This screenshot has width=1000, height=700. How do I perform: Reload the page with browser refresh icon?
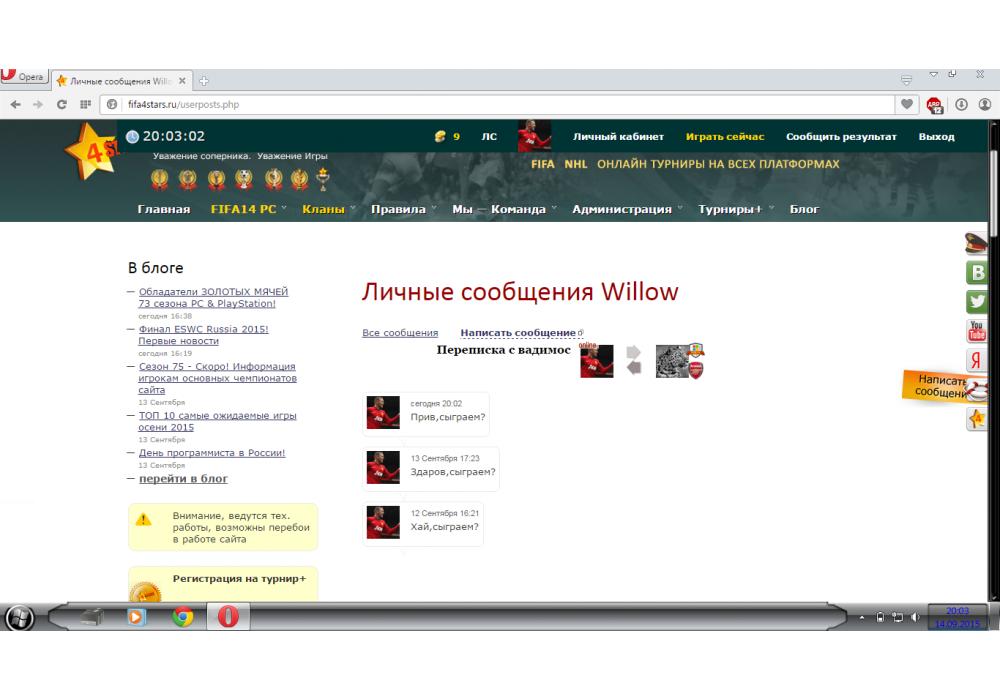coord(62,104)
